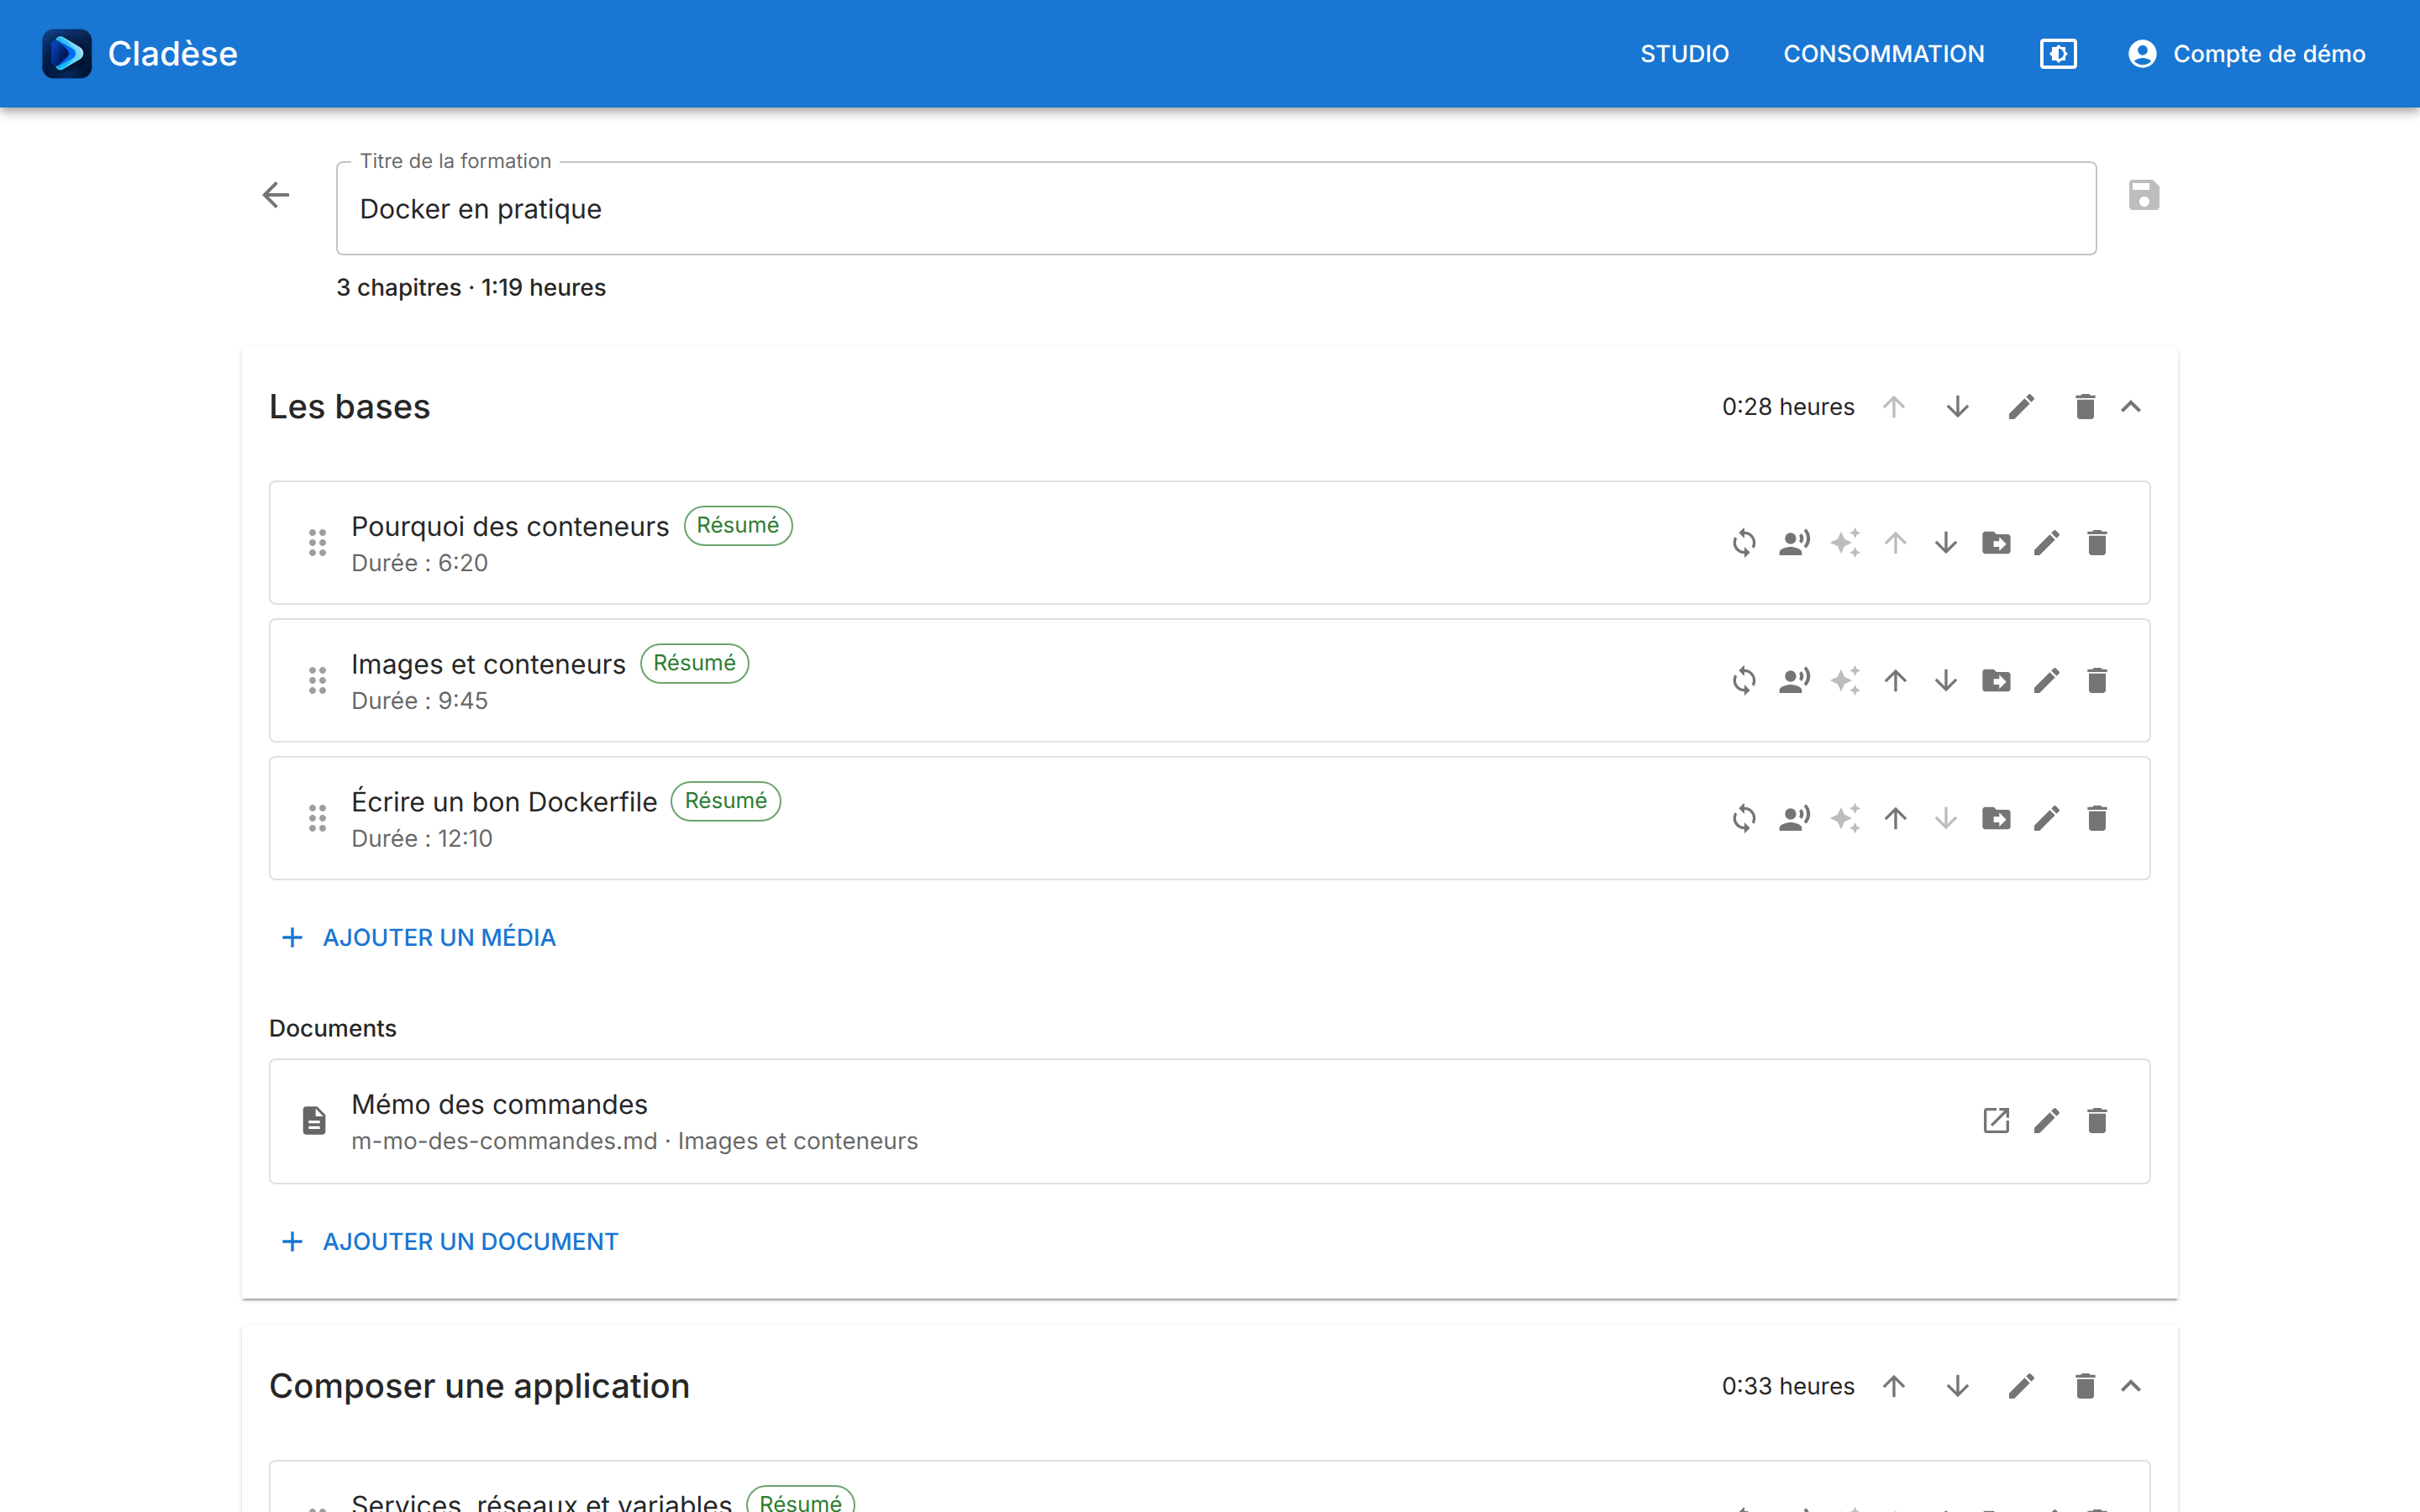Move Les bases chapter down
Viewport: 2420px width, 1512px height.
point(1957,407)
